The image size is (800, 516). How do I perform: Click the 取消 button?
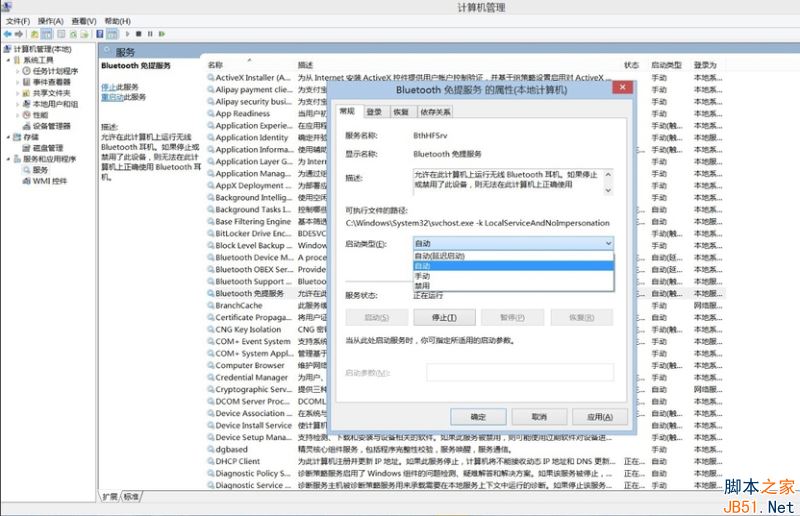539,416
